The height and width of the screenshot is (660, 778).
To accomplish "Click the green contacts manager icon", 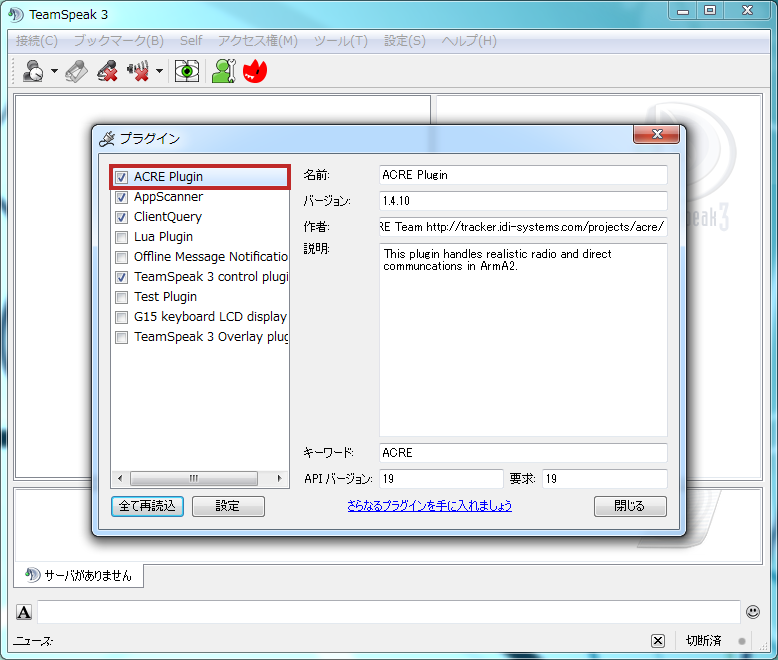I will point(224,71).
